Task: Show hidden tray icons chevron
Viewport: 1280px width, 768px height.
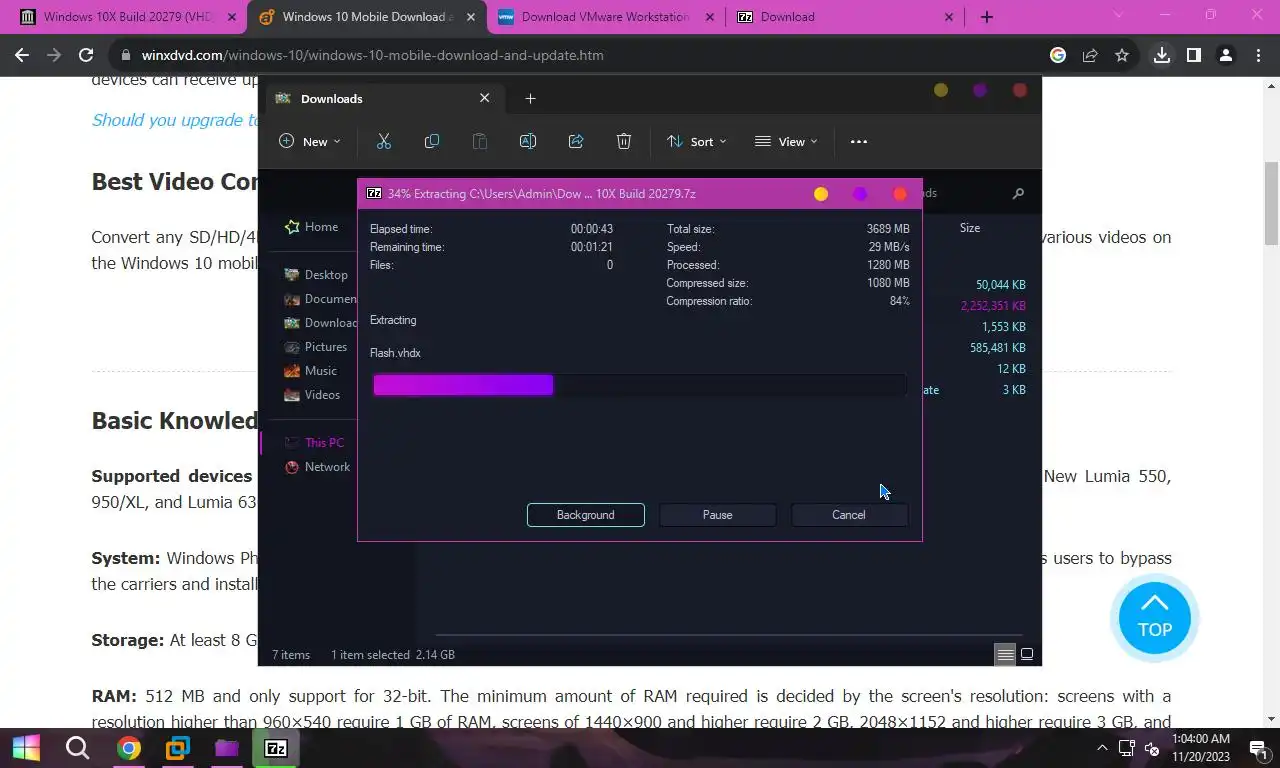Action: 1103,748
